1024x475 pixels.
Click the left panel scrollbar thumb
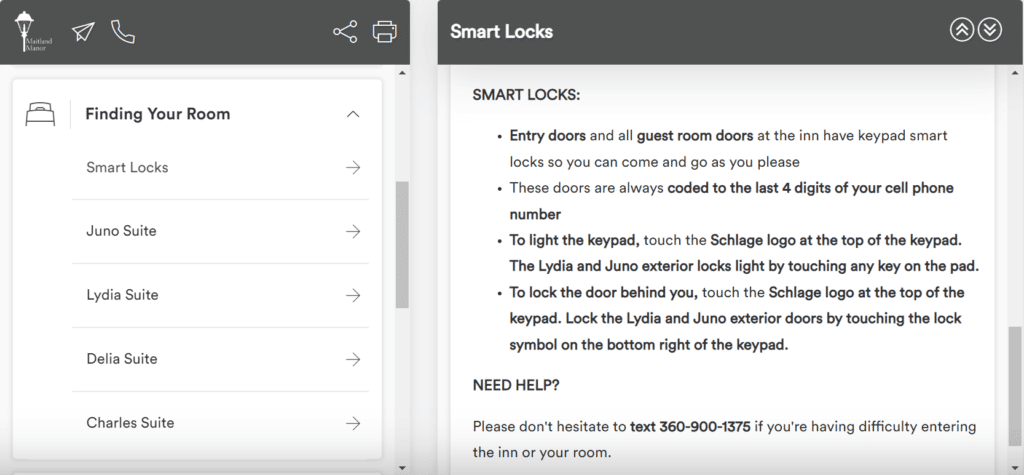402,245
